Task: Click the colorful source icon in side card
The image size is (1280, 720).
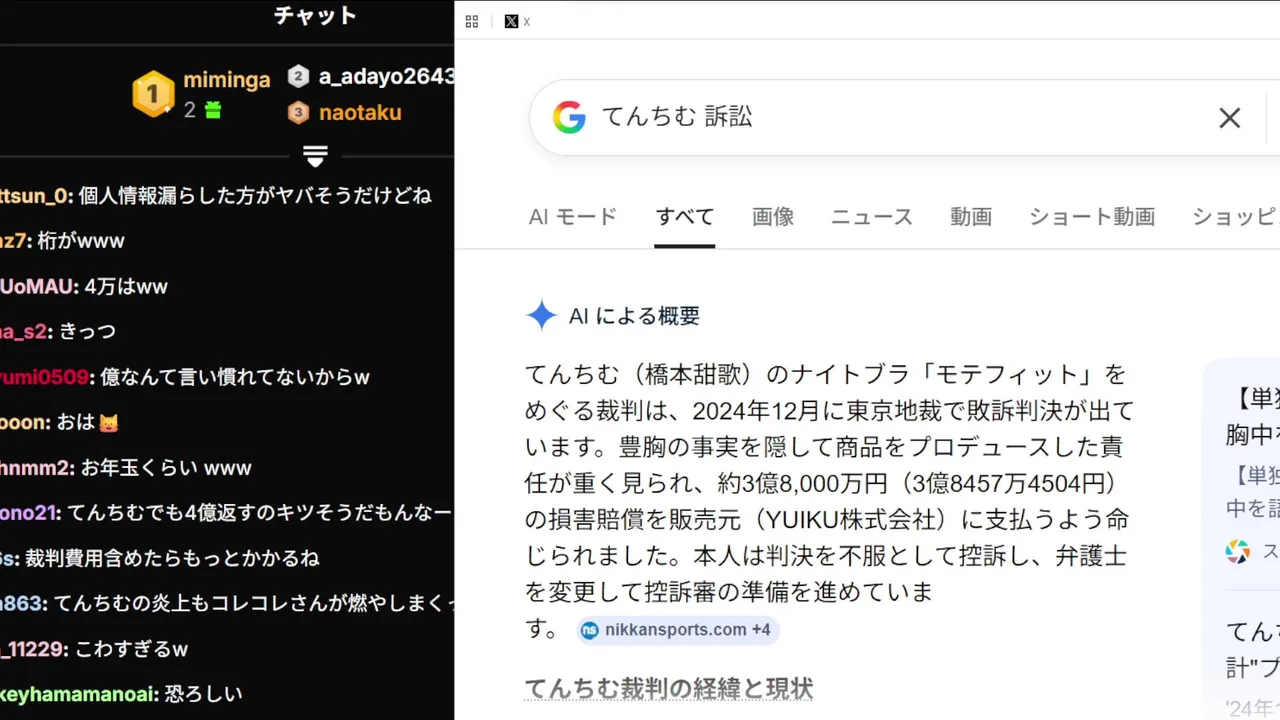Action: [1238, 551]
